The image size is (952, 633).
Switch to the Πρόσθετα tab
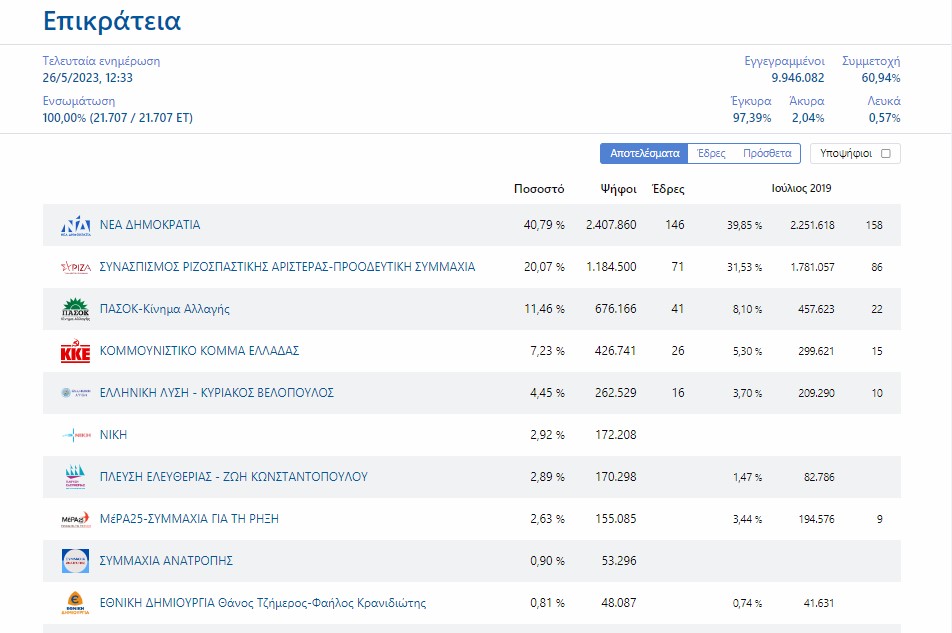767,154
